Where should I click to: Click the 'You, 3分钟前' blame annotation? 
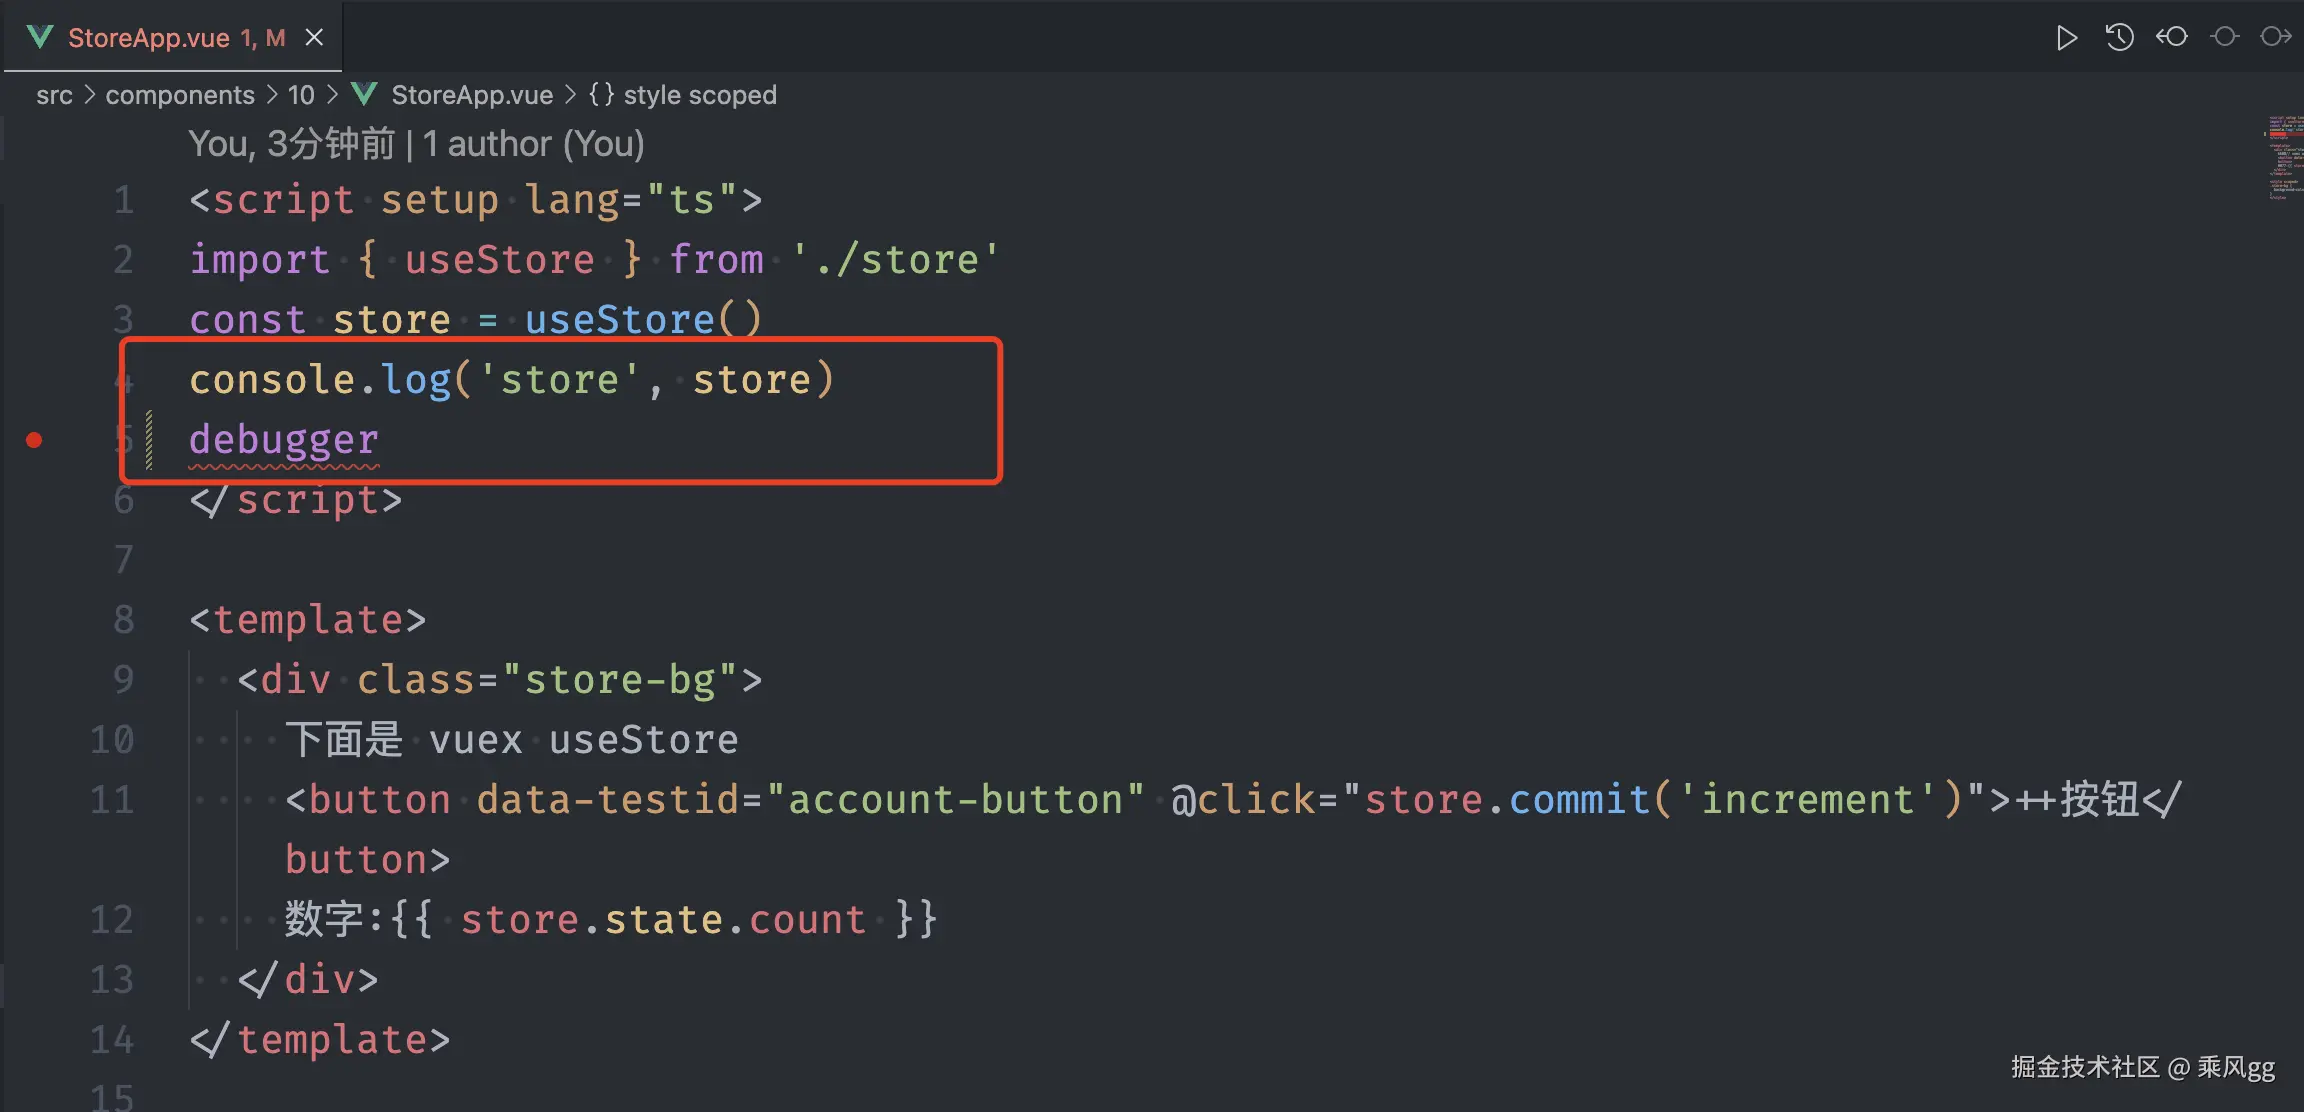point(291,144)
